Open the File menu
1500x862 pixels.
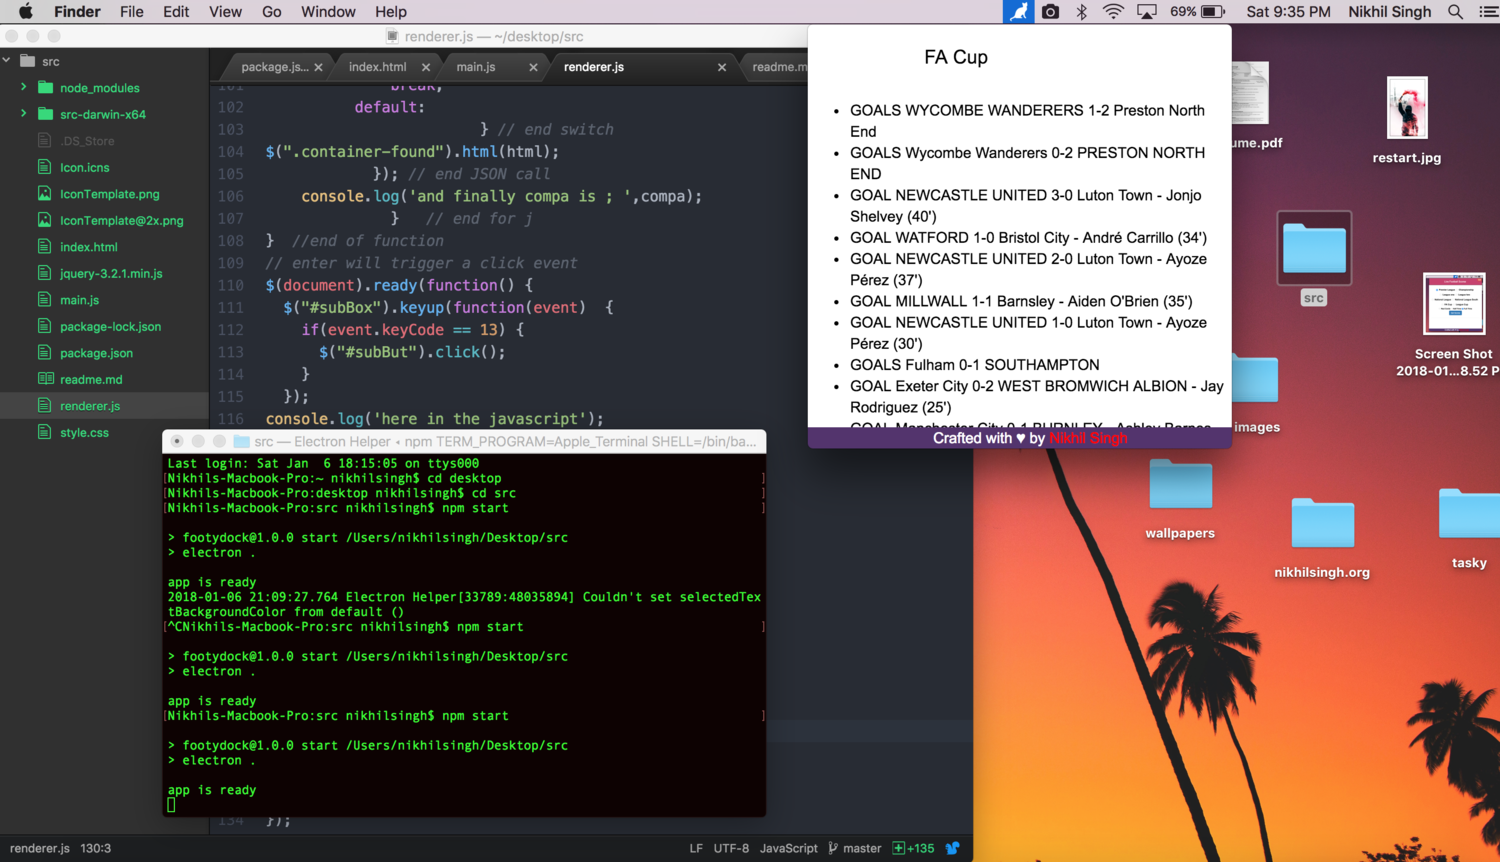point(131,12)
